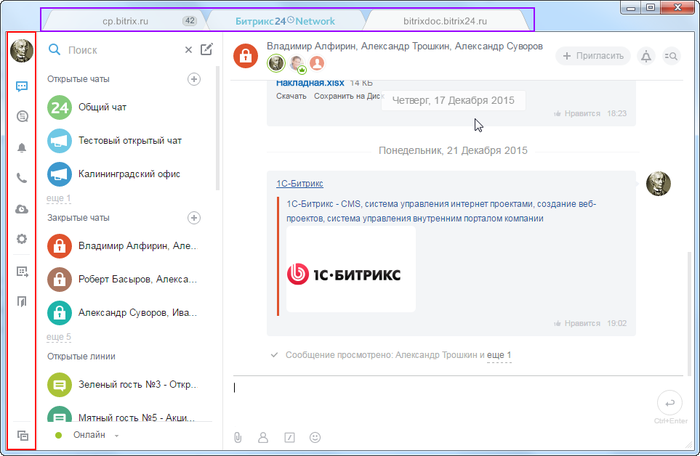
Task: Click the second participant avatar with crown
Action: pos(297,63)
